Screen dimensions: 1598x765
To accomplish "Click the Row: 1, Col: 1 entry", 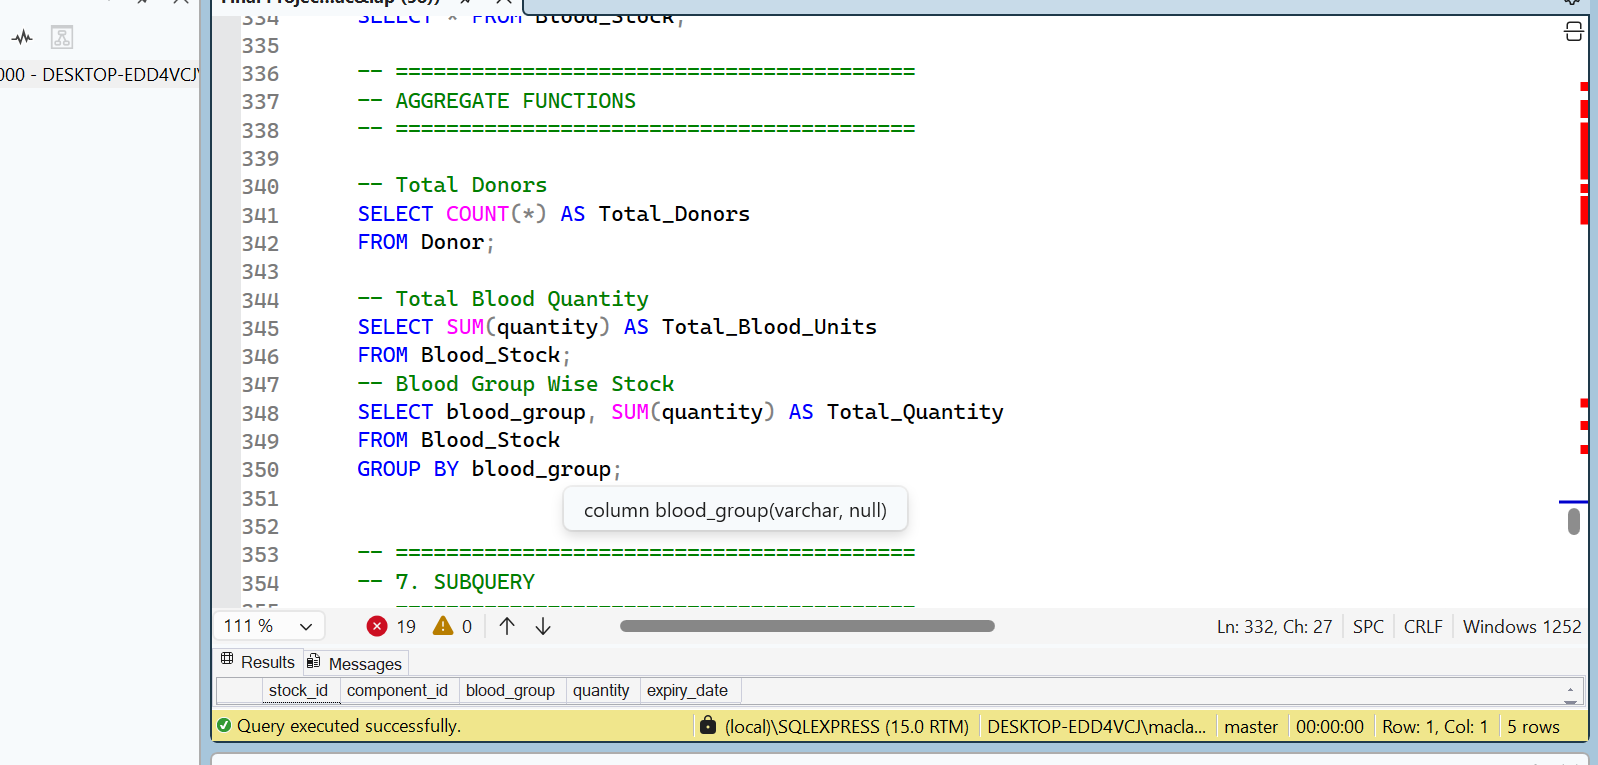I will (x=1435, y=727).
